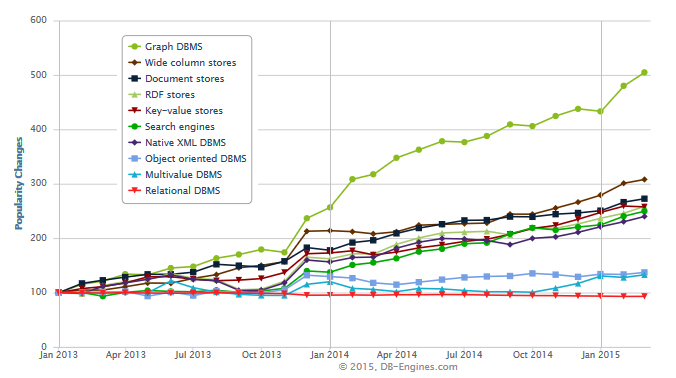The width and height of the screenshot is (676, 378).
Task: Open the DB-Engines.com copyright link
Action: pos(397,367)
